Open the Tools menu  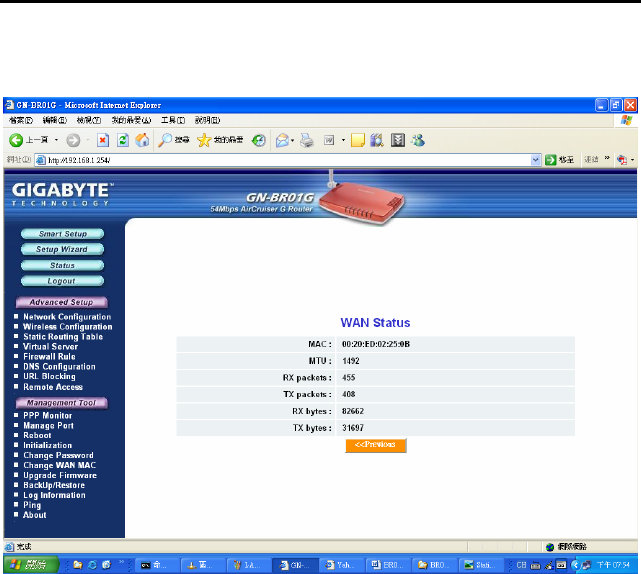pyautogui.click(x=173, y=120)
